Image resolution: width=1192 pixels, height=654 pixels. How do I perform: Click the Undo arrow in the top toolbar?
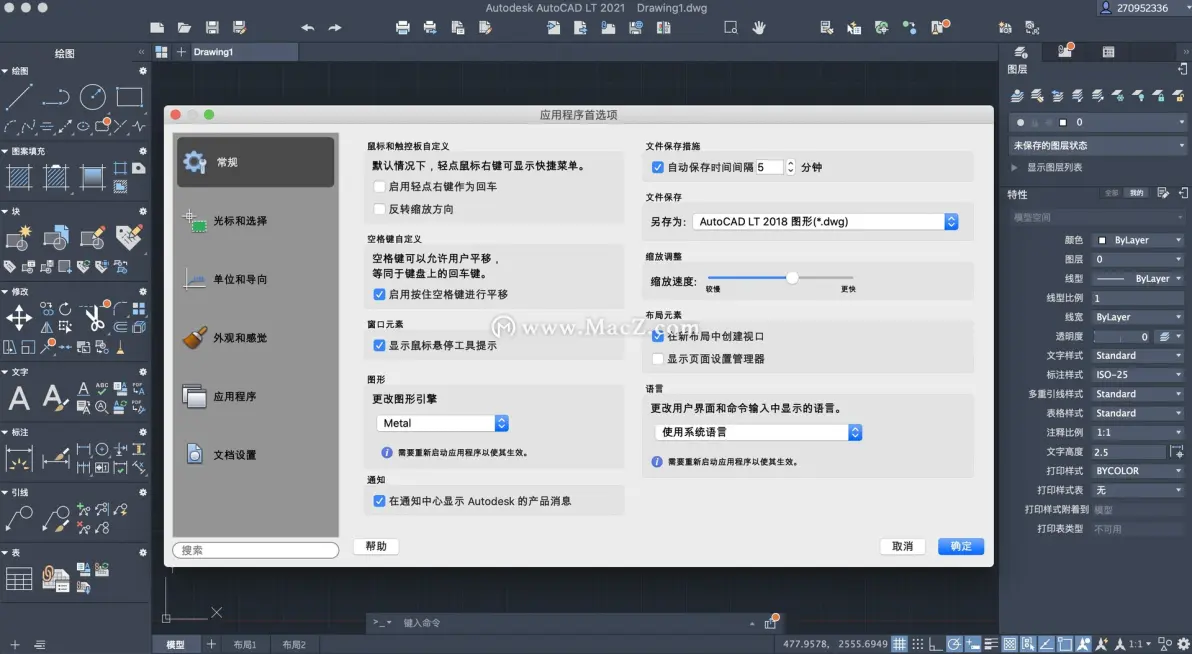pos(307,28)
